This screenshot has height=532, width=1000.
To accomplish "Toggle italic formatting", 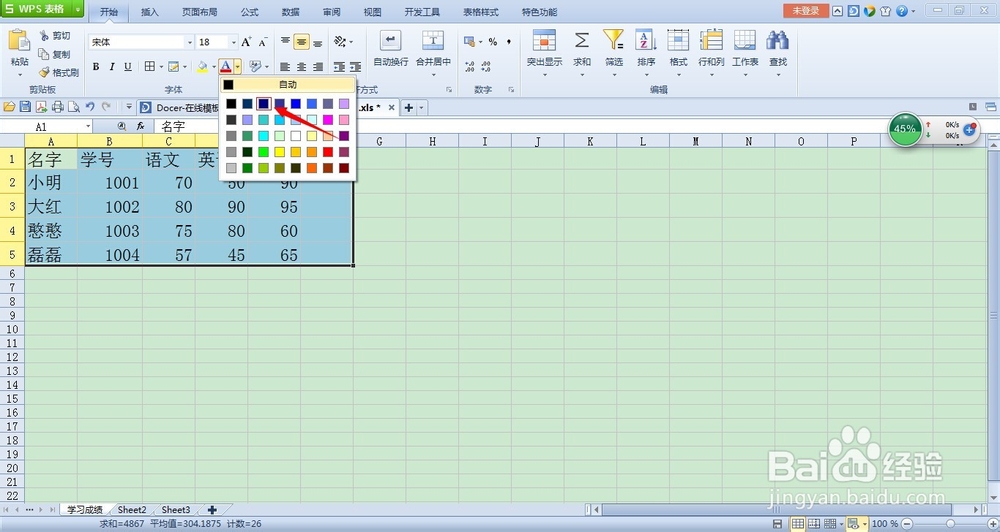I will pos(112,66).
